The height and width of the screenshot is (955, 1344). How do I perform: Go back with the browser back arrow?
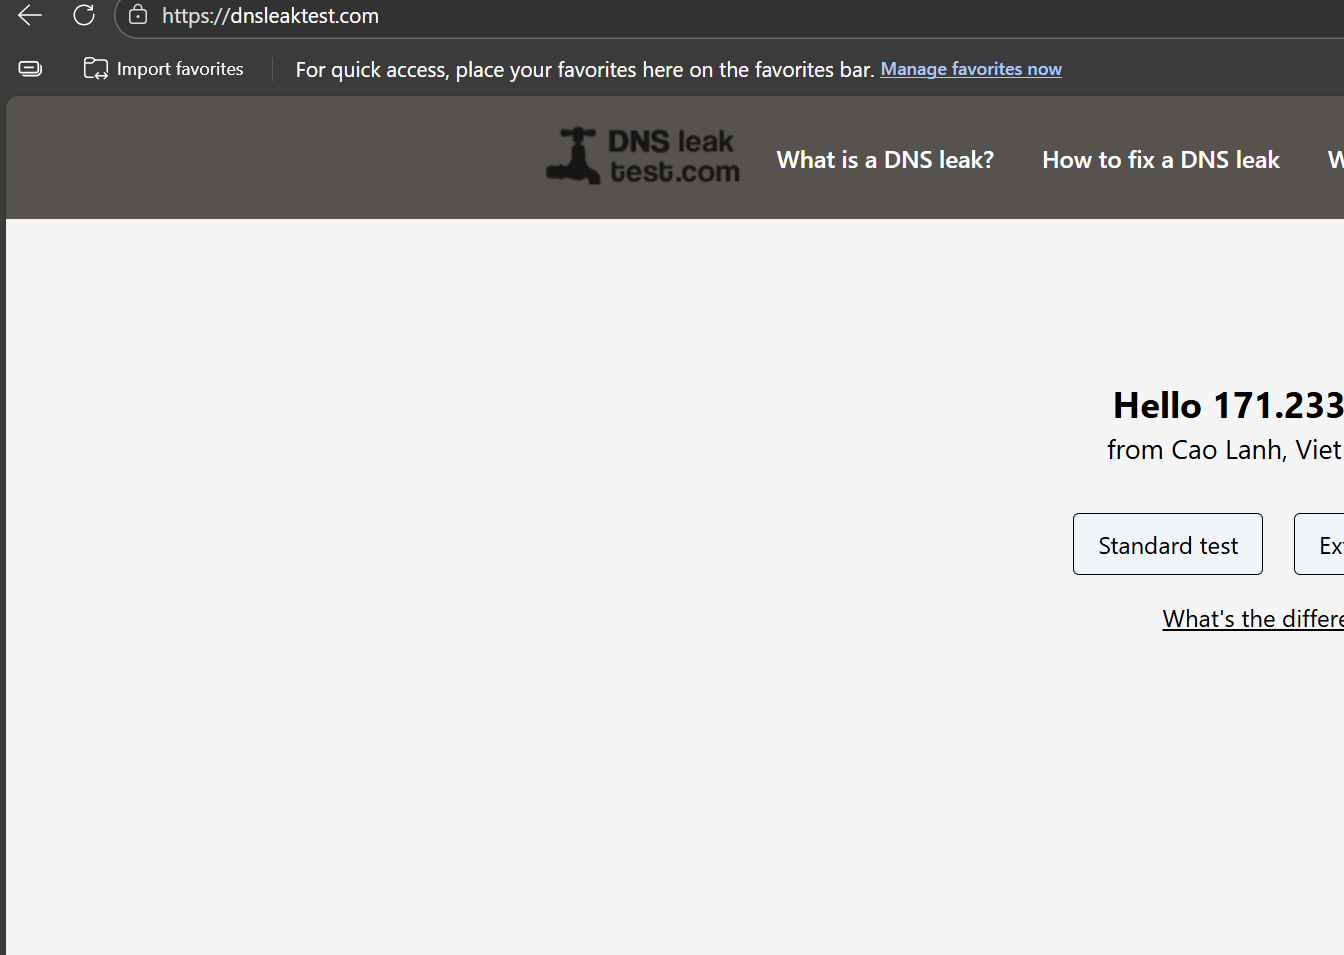30,15
